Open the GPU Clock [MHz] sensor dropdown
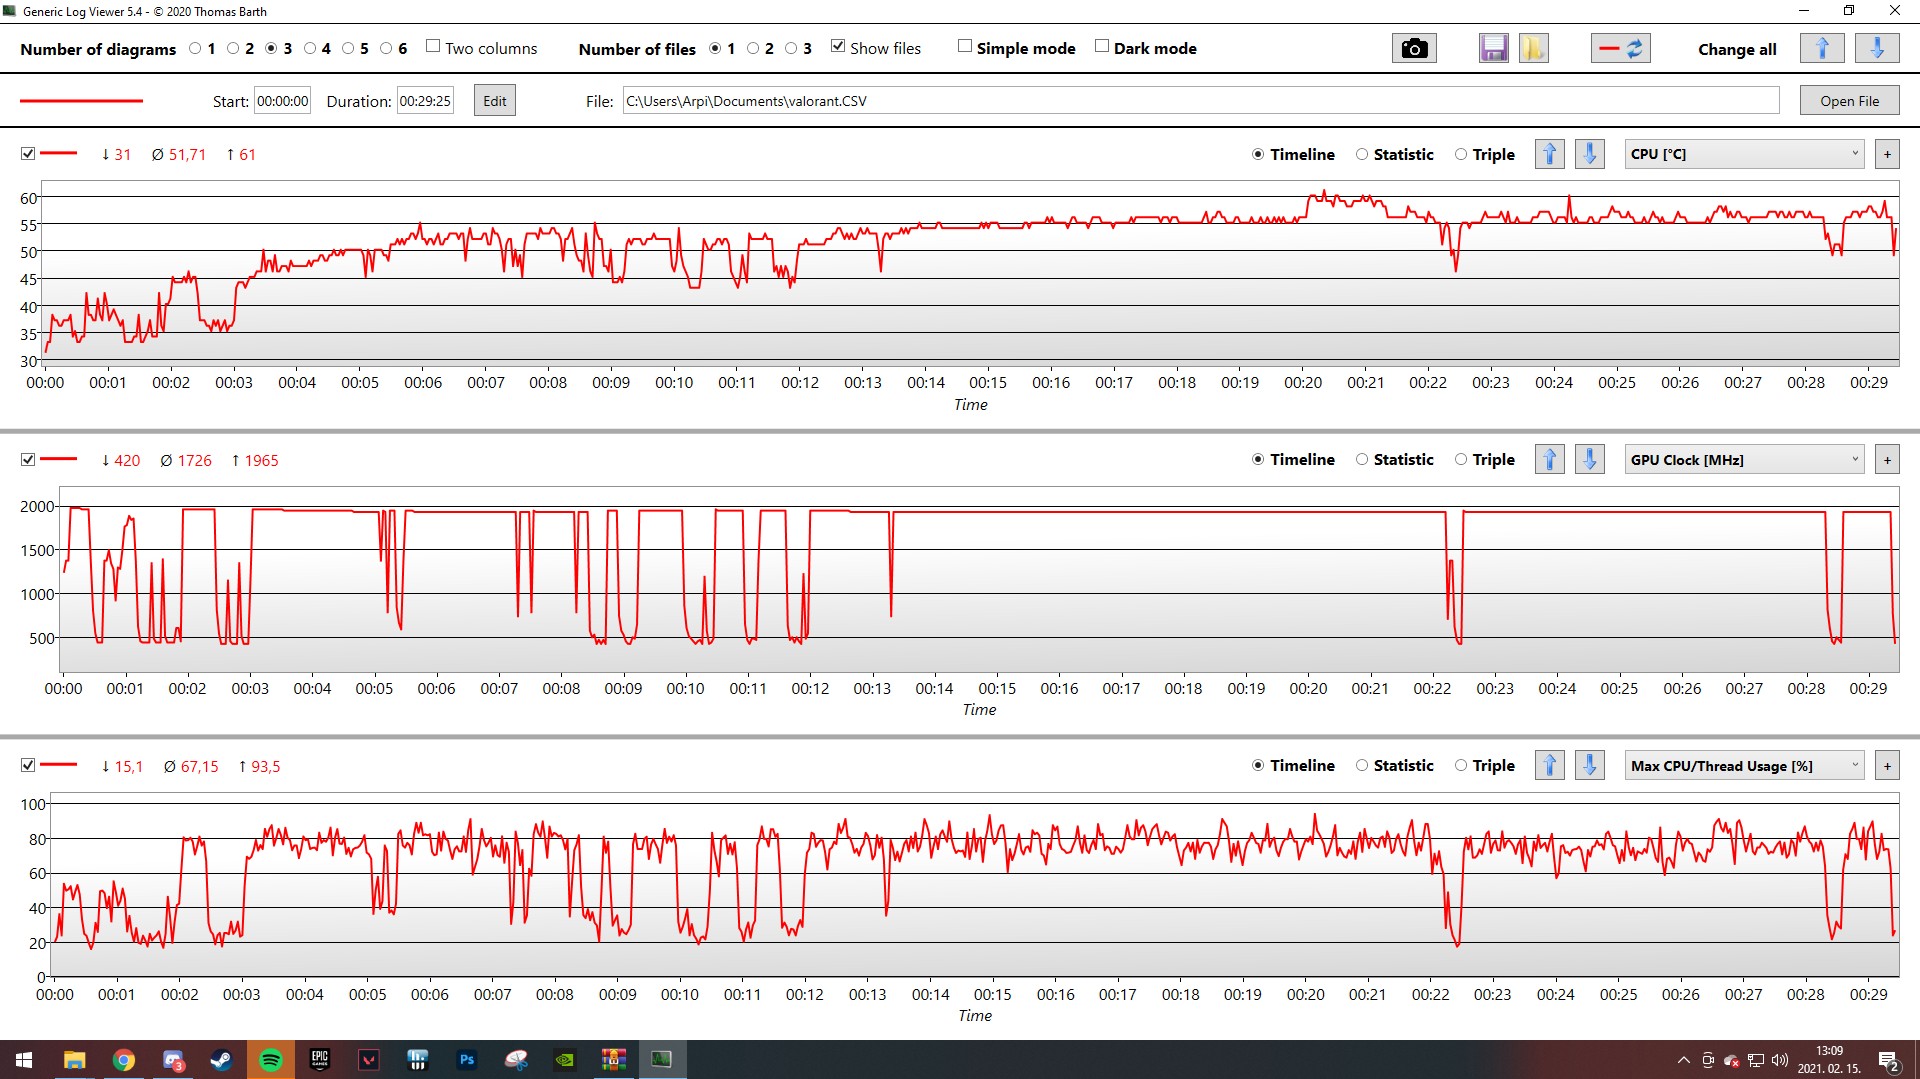The width and height of the screenshot is (1920, 1079). point(1744,460)
